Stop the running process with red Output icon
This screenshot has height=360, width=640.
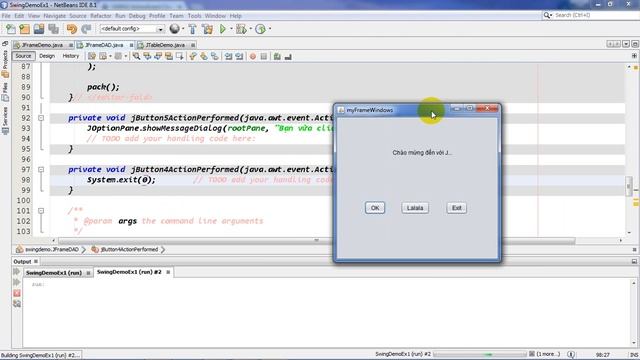pyautogui.click(x=17, y=293)
